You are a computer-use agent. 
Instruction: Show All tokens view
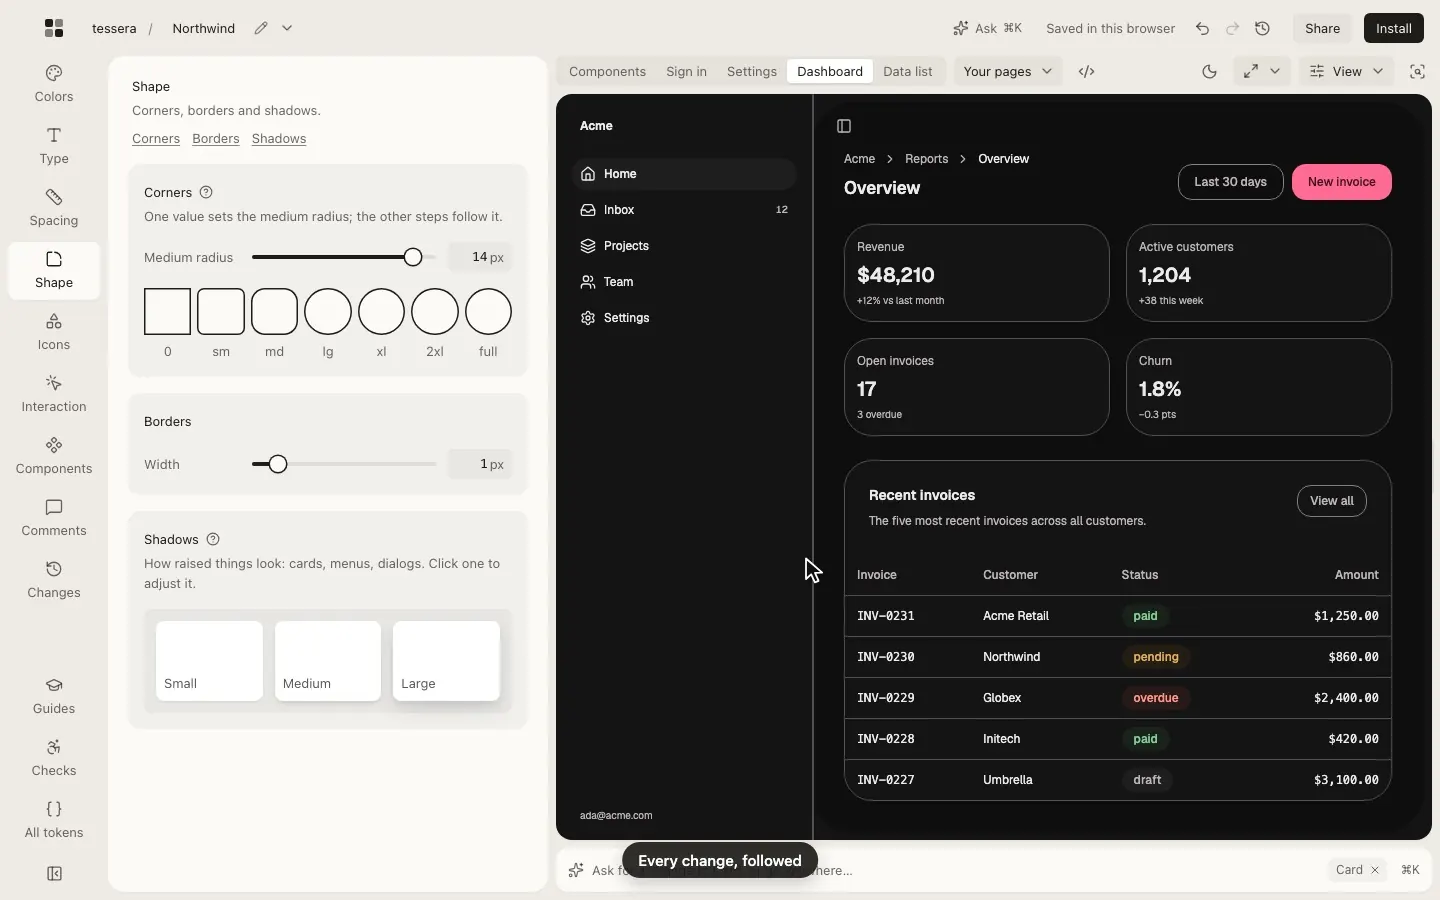point(54,820)
